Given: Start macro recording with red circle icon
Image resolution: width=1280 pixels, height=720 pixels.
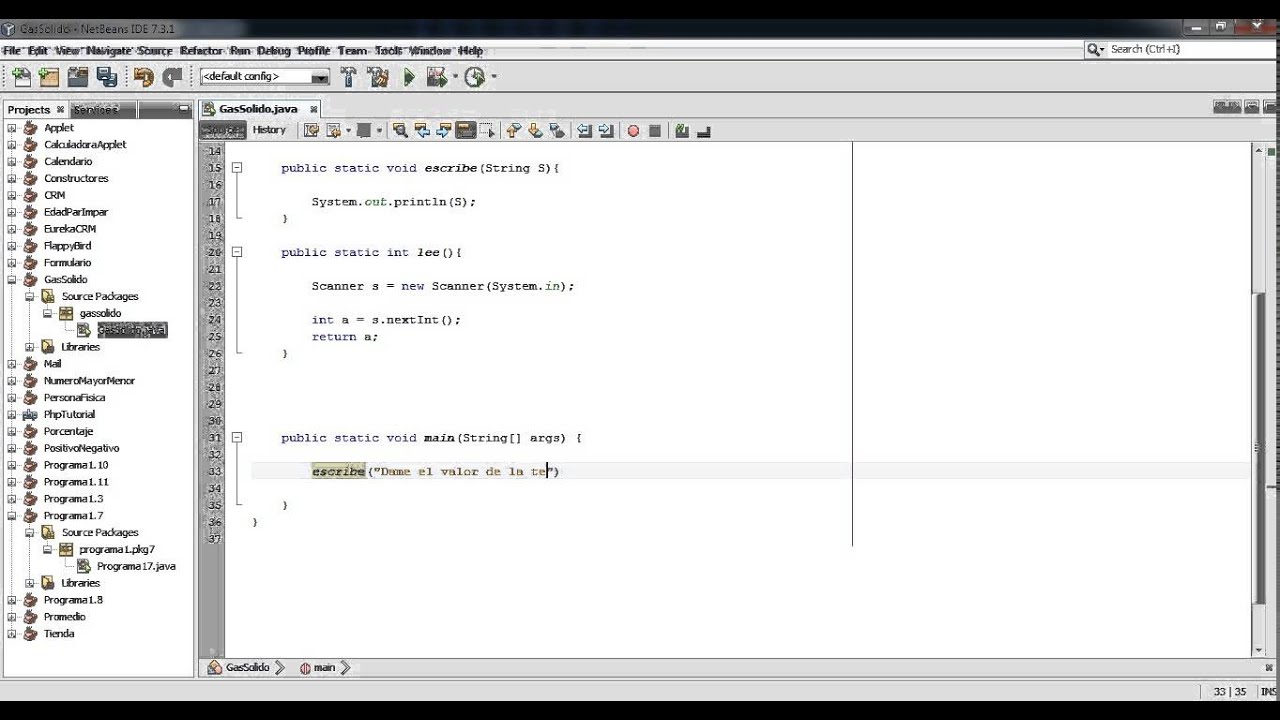Looking at the screenshot, I should pos(633,130).
